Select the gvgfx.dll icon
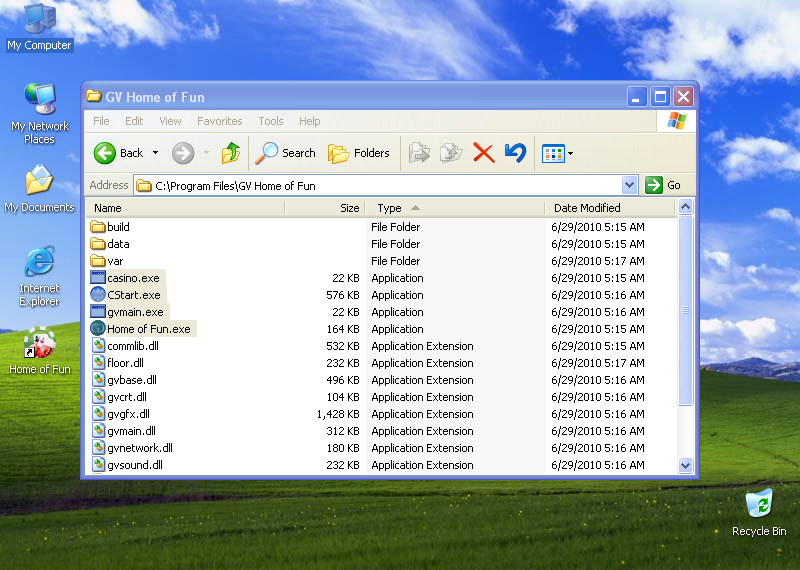The height and width of the screenshot is (570, 800). point(98,414)
